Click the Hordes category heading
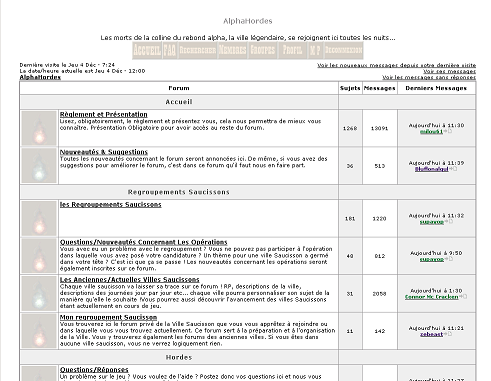Screen dimensions: 491x381 [x=179, y=357]
